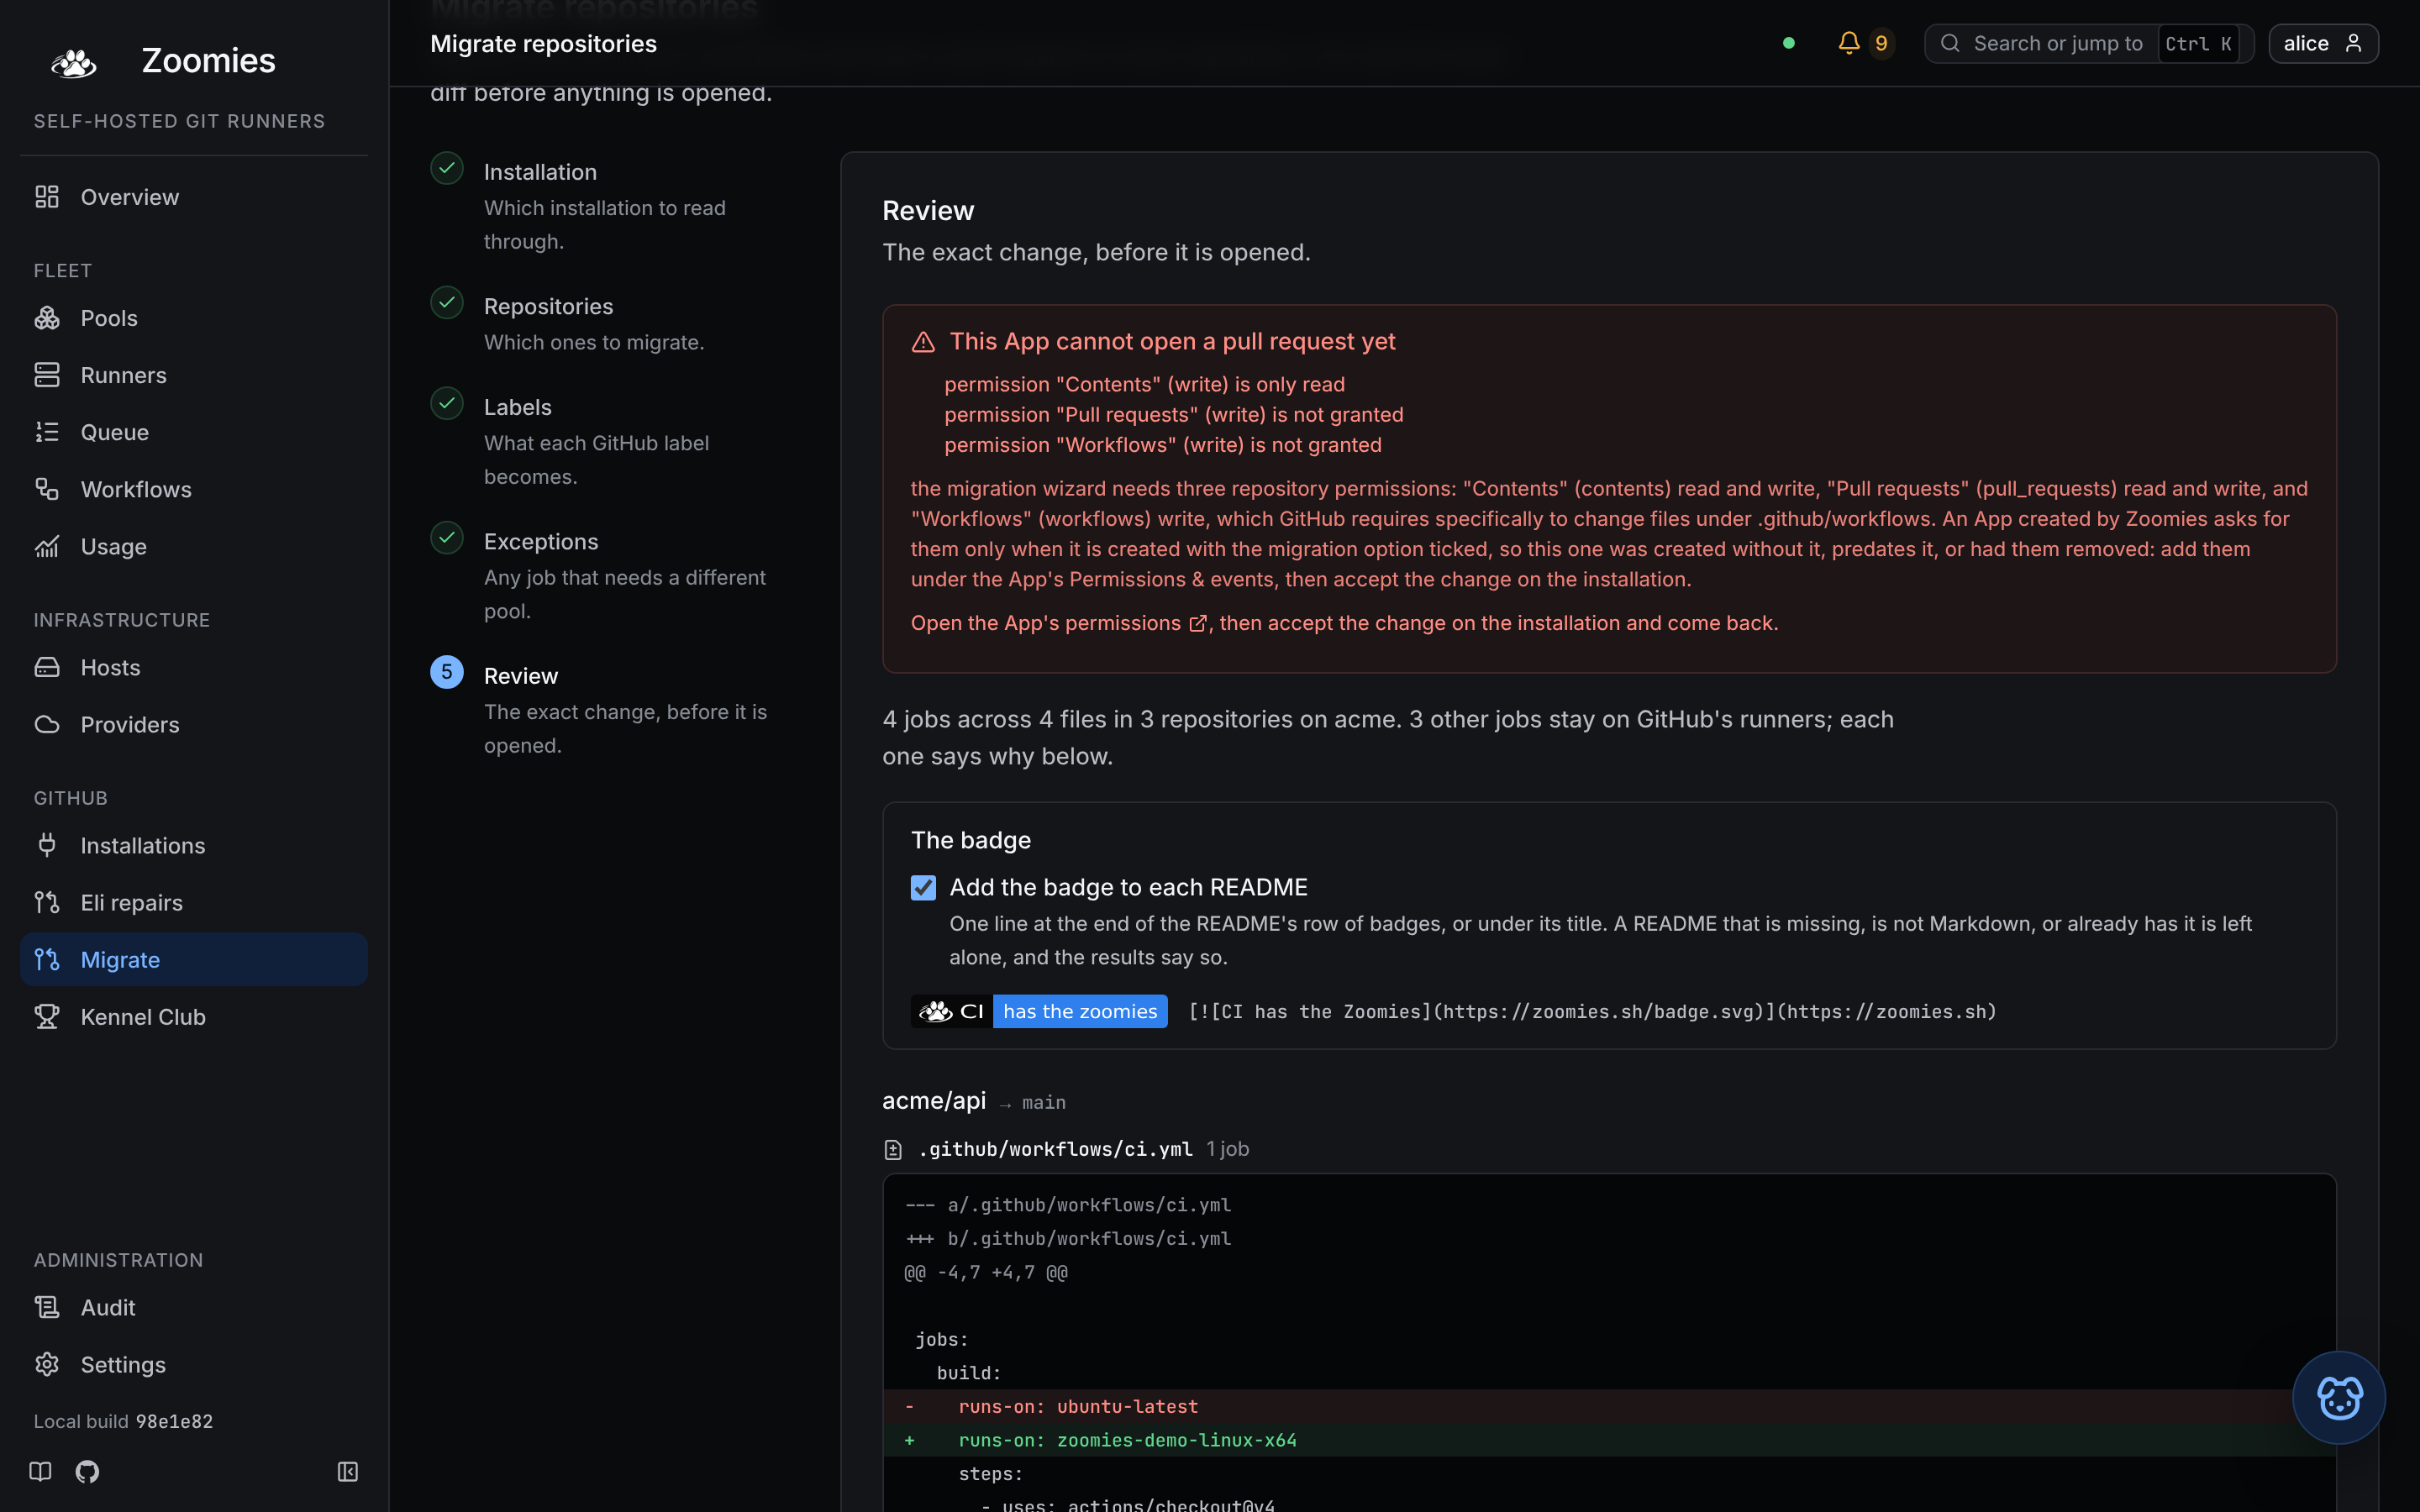
Task: Select Migrate in the sidebar
Action: coord(194,959)
